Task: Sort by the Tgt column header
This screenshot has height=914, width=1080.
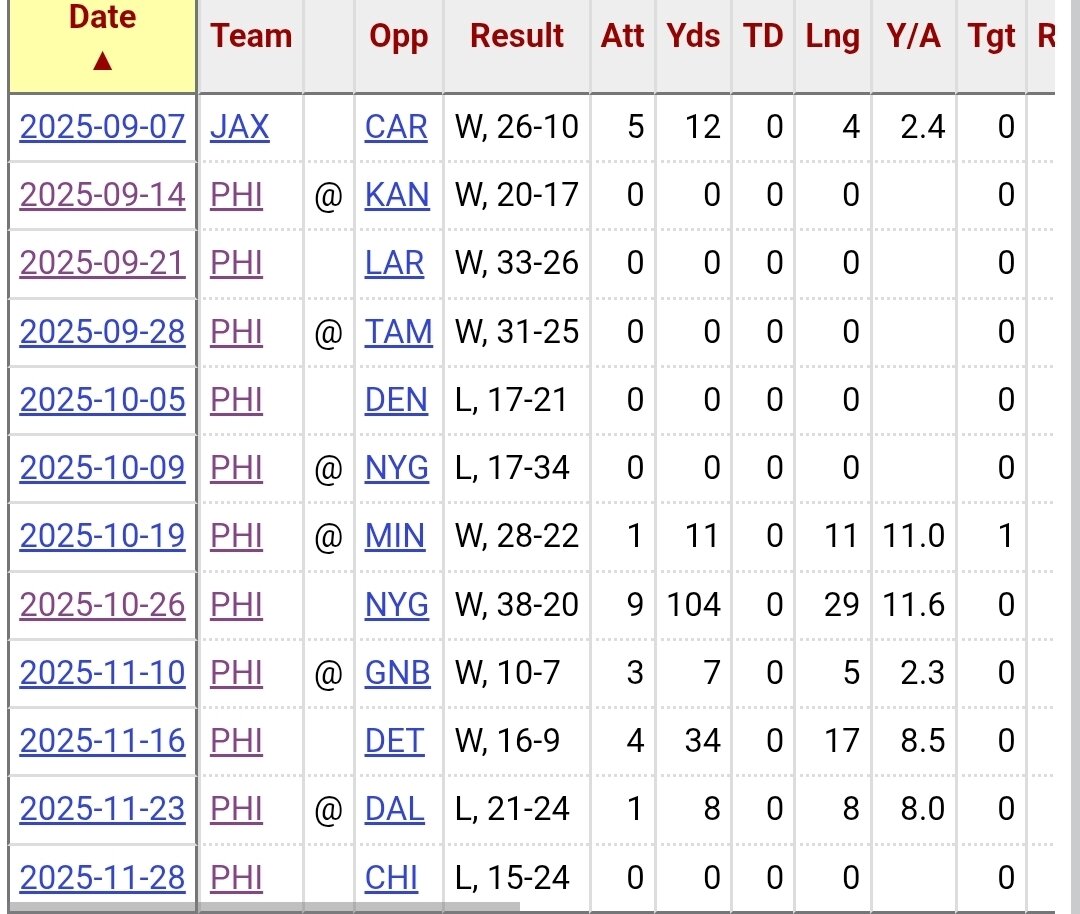Action: tap(991, 37)
